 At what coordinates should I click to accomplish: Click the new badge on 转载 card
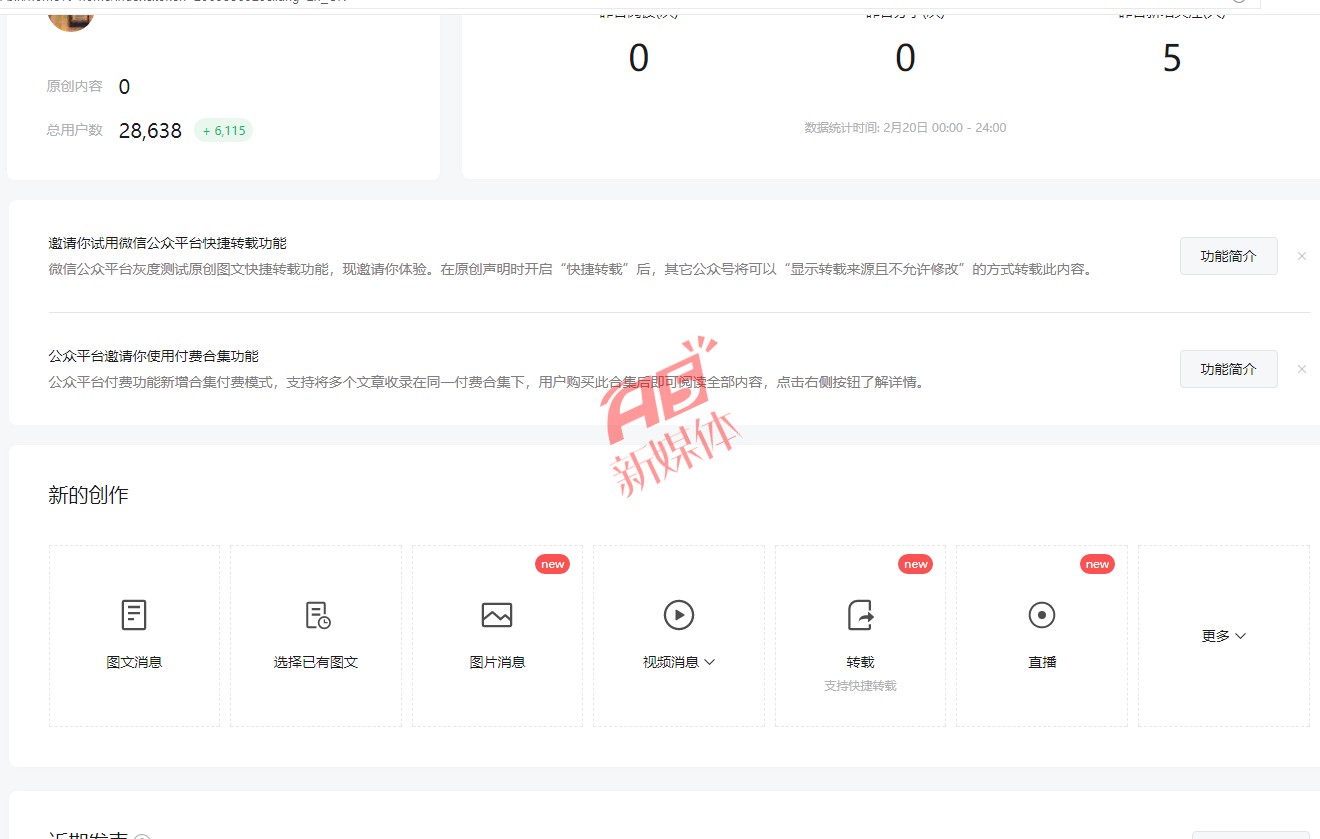(x=916, y=564)
